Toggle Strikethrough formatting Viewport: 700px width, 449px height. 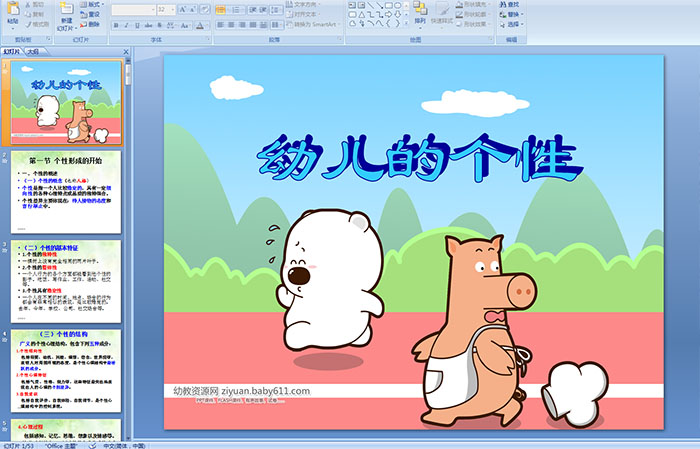coord(148,25)
